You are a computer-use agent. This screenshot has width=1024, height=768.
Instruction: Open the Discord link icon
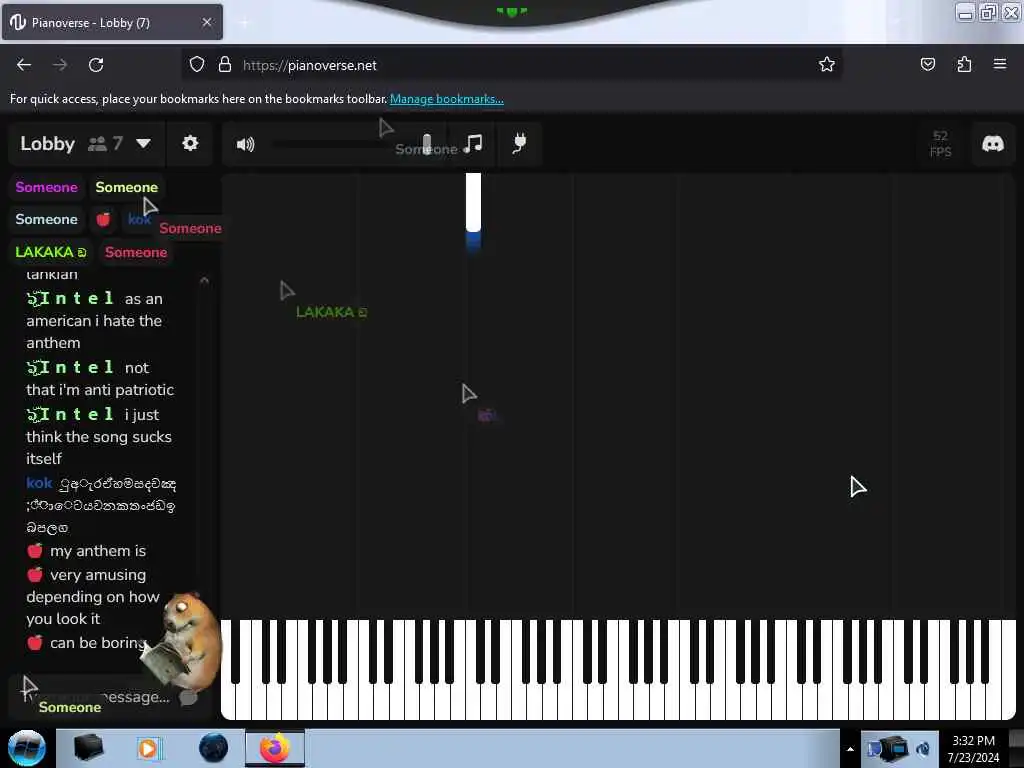(x=993, y=144)
